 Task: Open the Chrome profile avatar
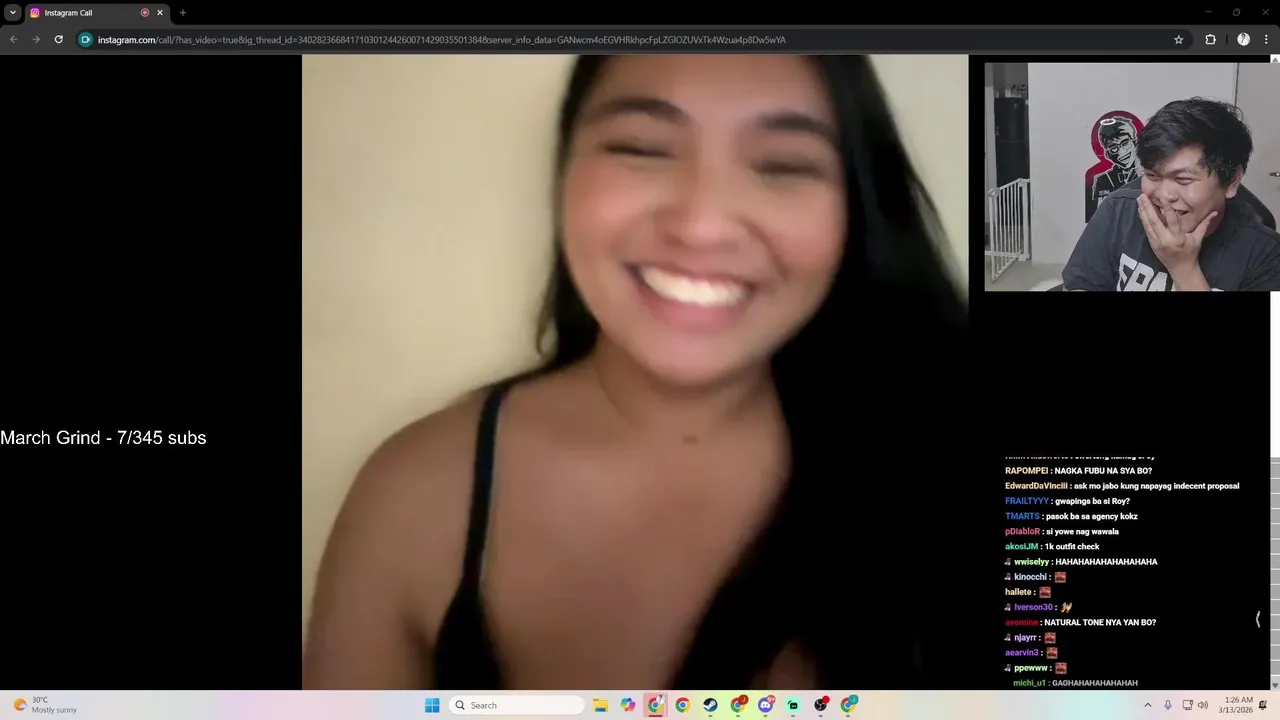(1243, 40)
